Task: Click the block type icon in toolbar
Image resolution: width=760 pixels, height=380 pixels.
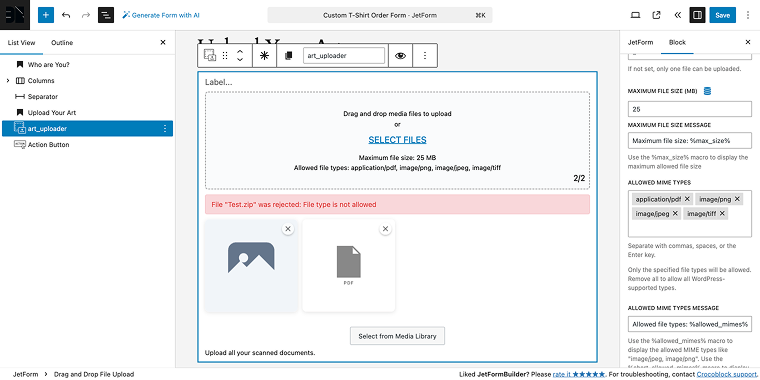Action: pyautogui.click(x=210, y=56)
